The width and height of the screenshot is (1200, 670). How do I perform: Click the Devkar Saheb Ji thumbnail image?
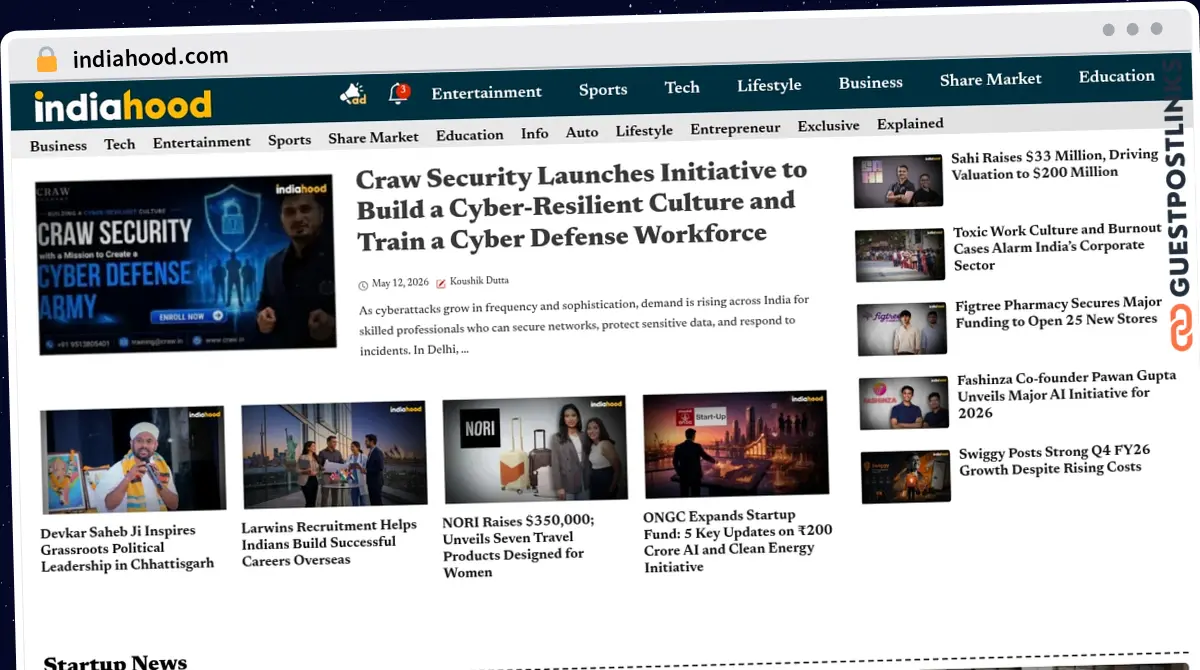(133, 460)
